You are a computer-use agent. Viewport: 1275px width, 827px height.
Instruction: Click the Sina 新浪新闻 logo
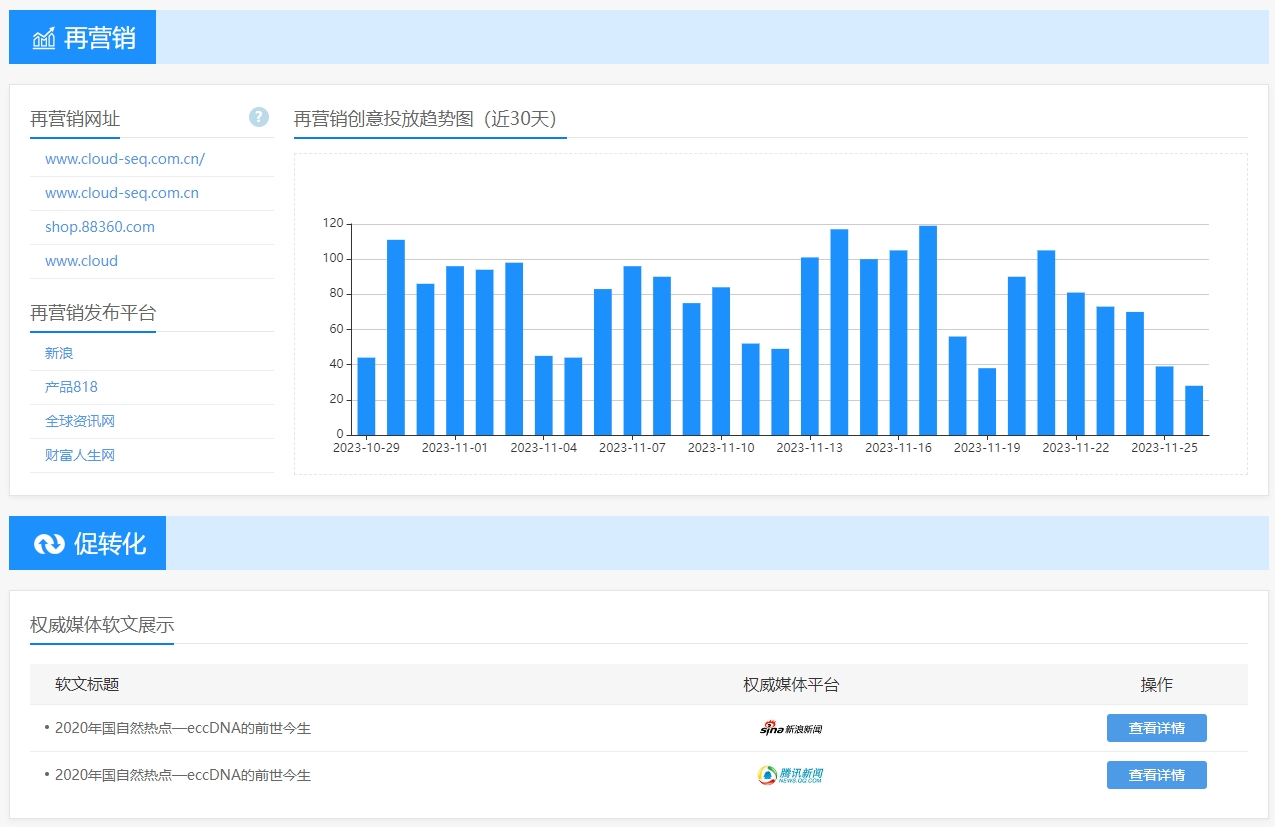(x=790, y=728)
